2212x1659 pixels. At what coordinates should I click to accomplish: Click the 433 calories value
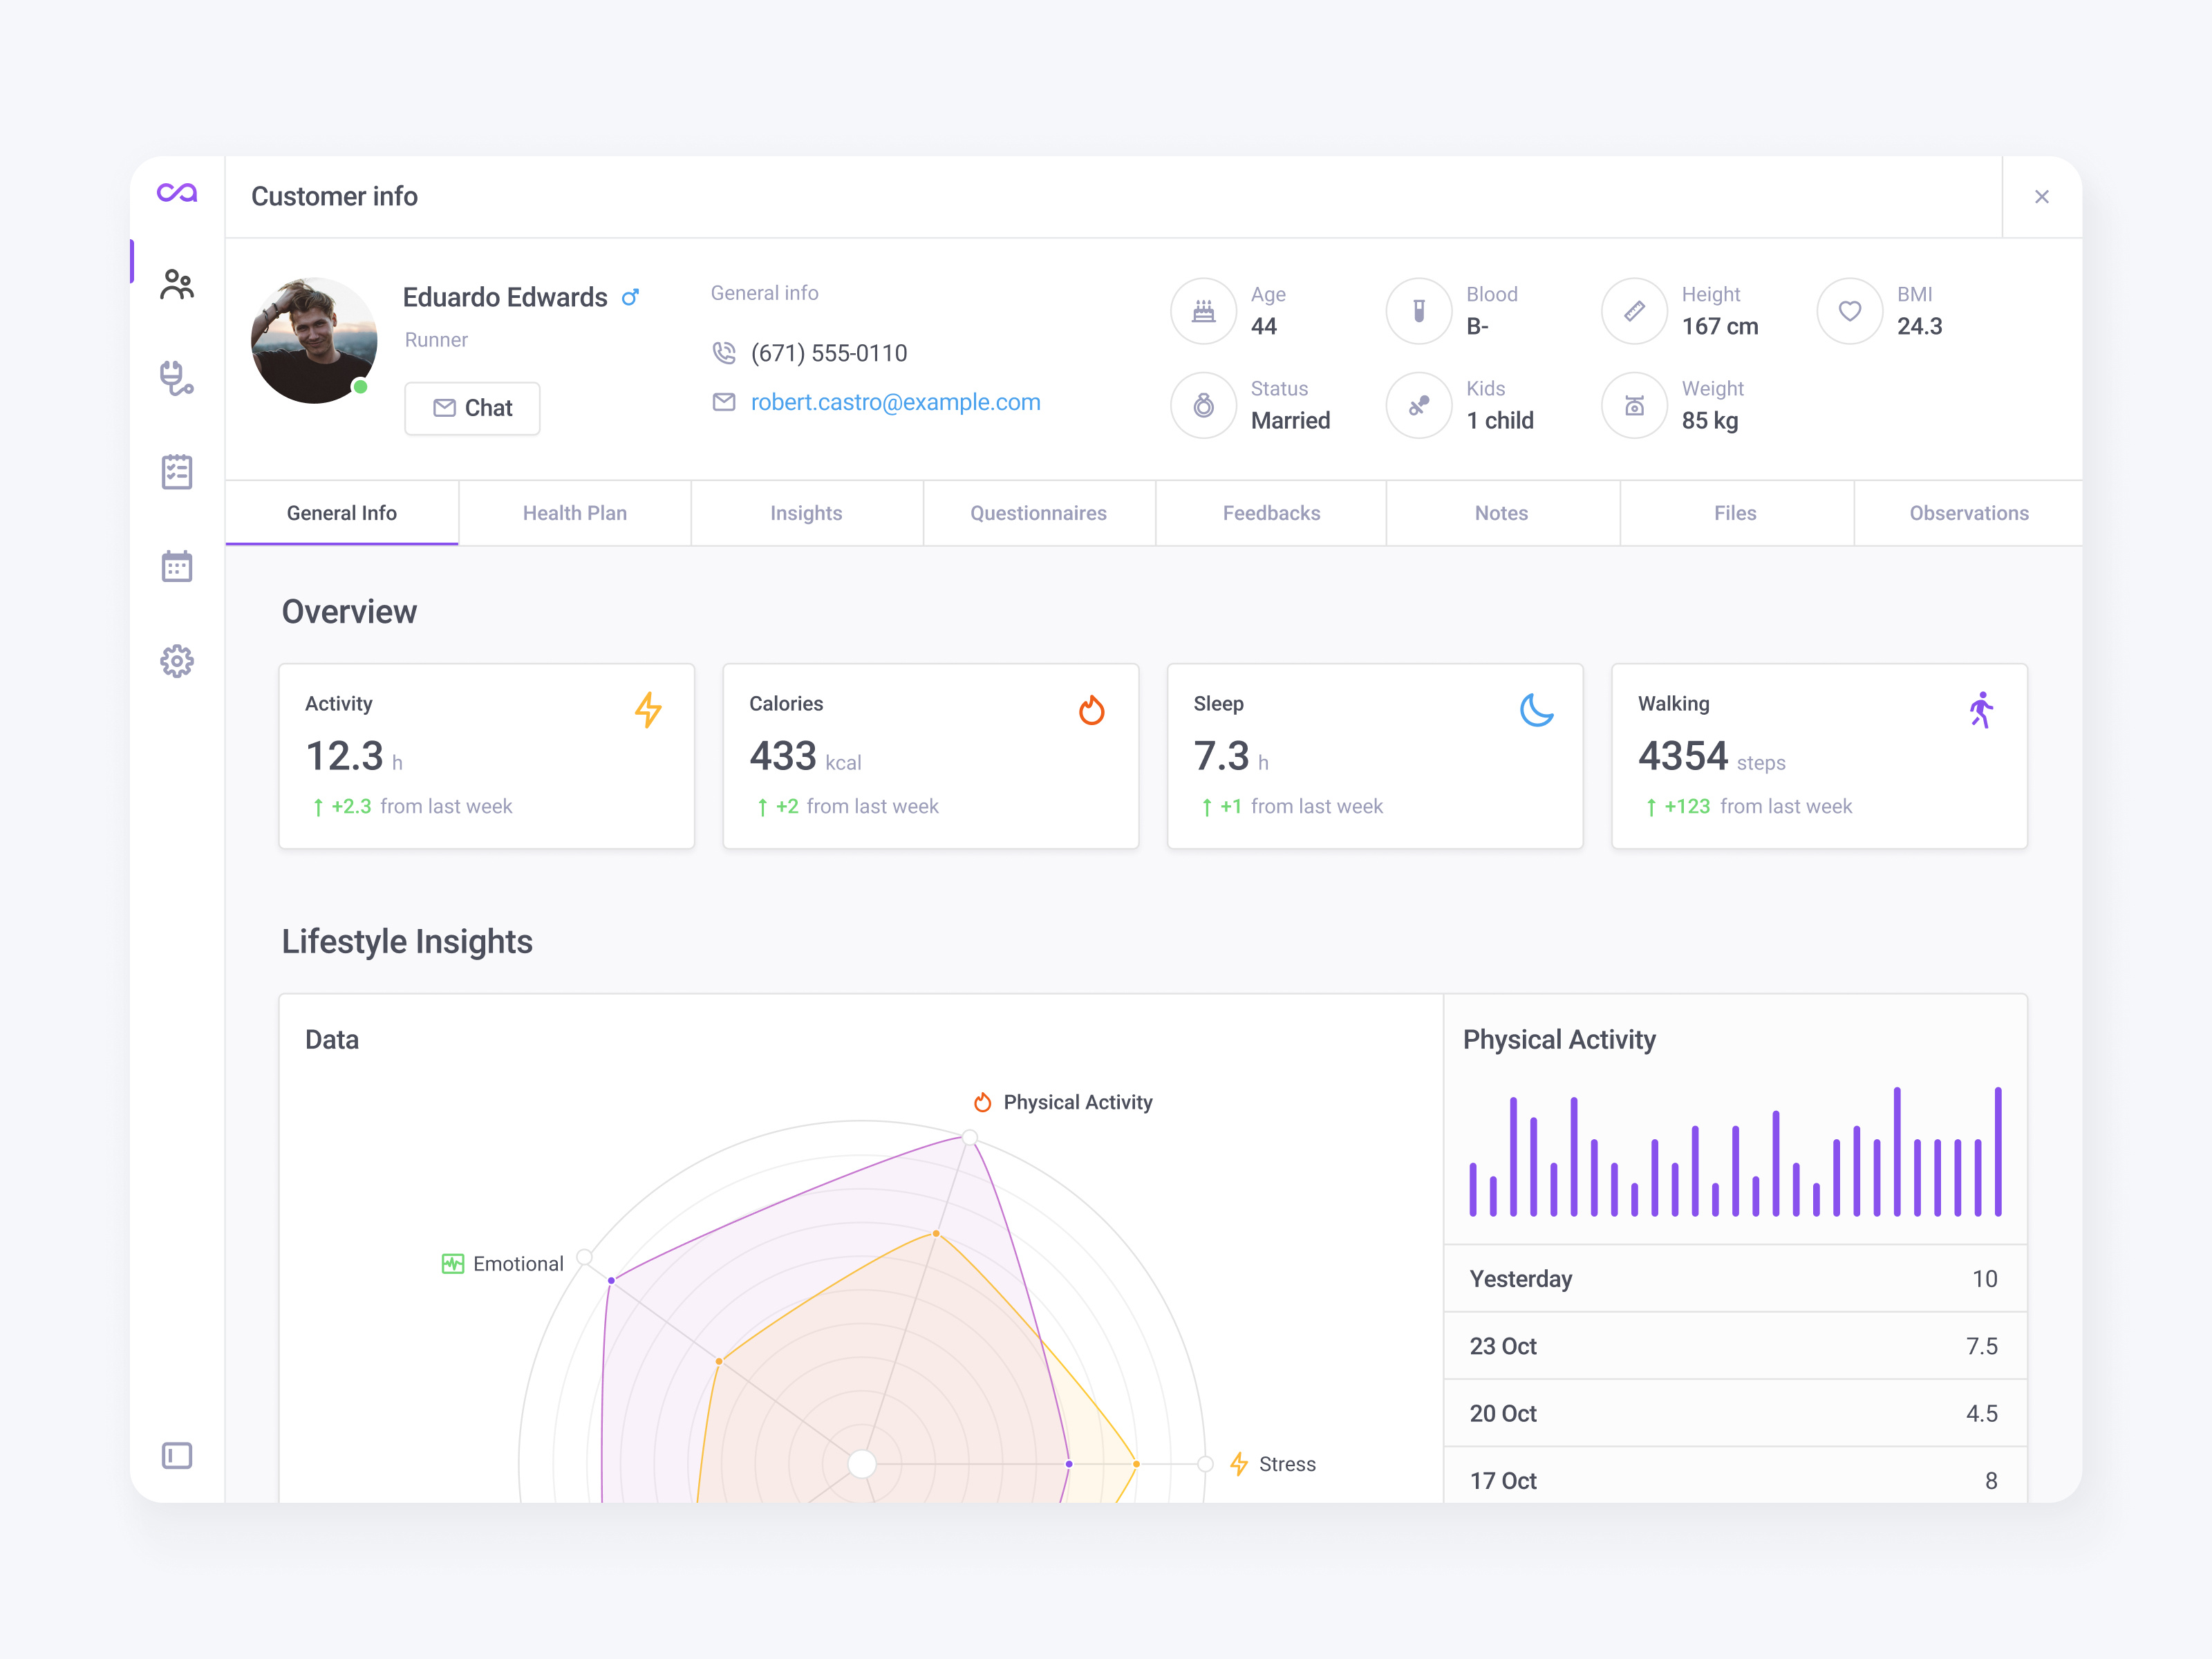(x=783, y=756)
